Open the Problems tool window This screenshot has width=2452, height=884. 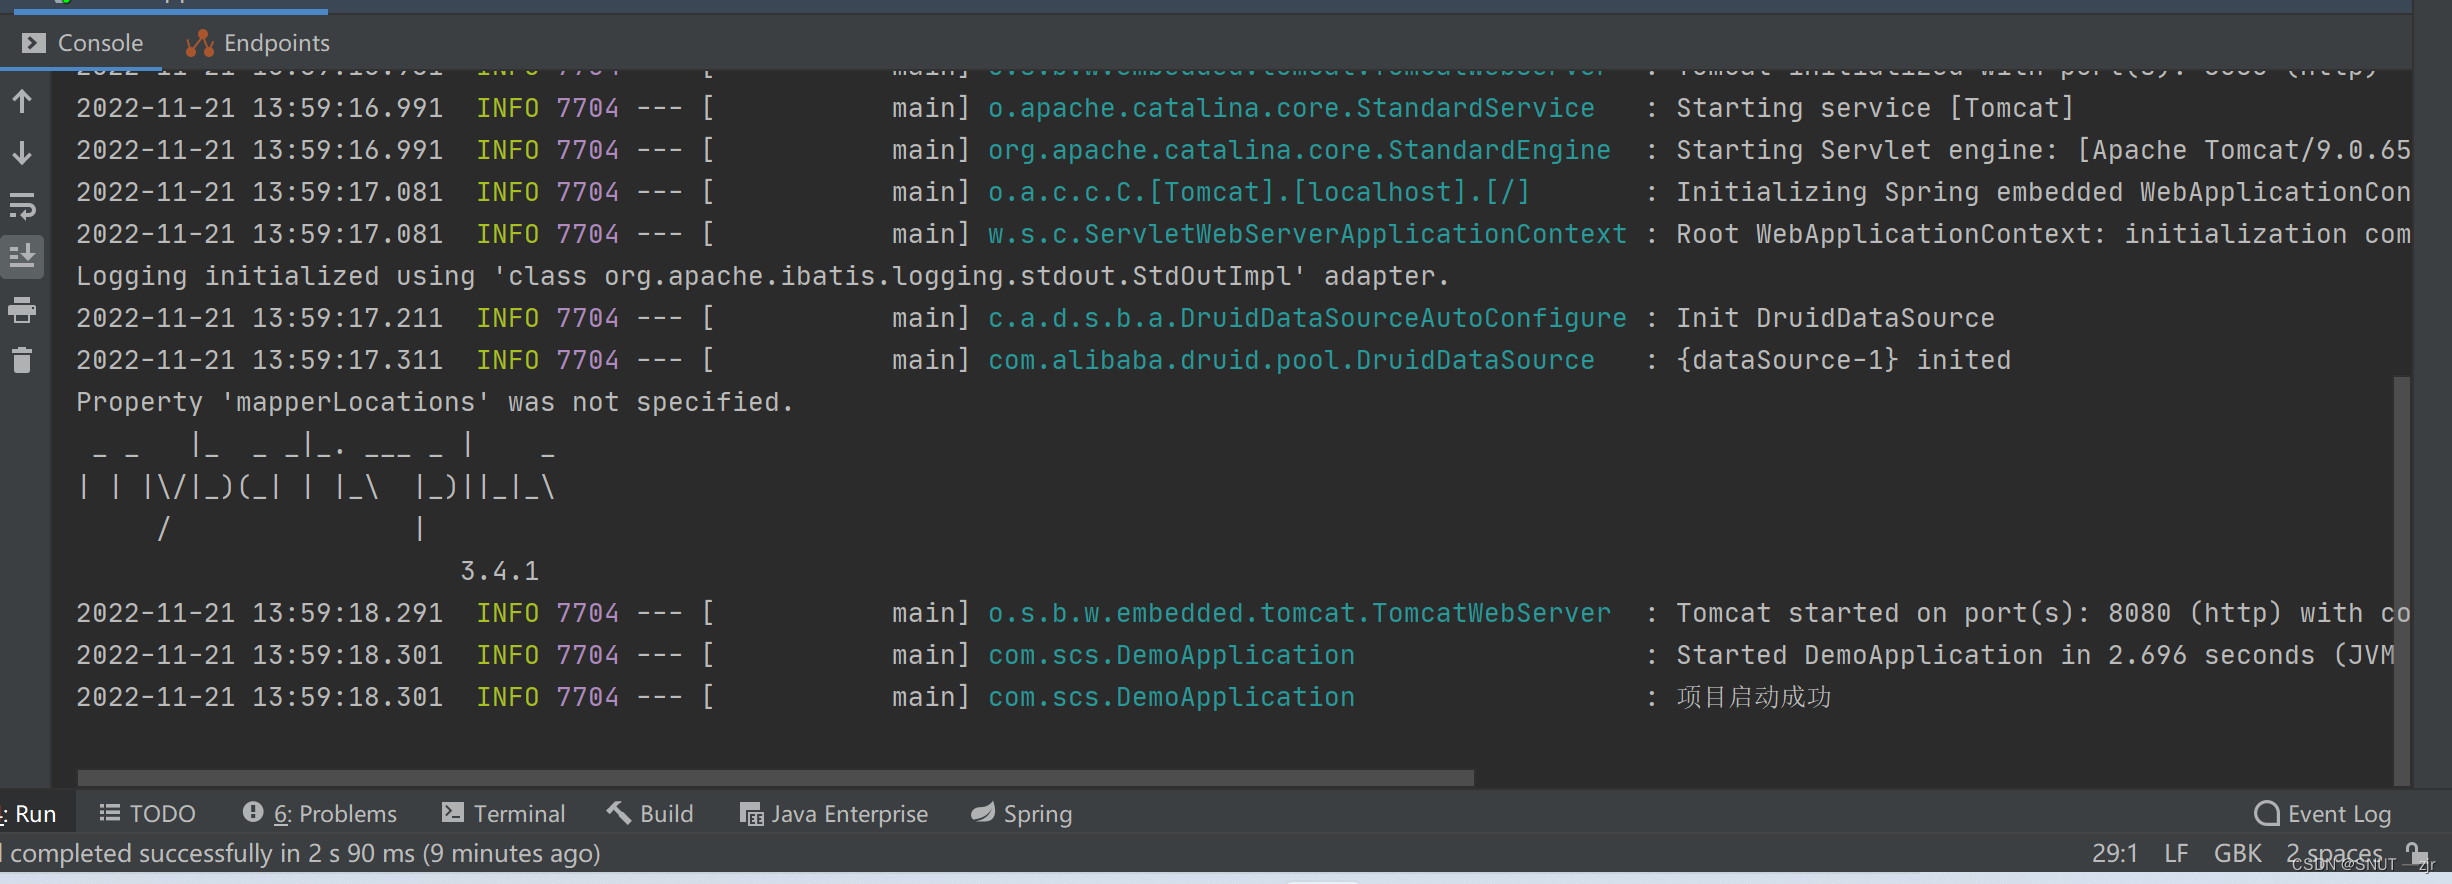click(x=320, y=814)
